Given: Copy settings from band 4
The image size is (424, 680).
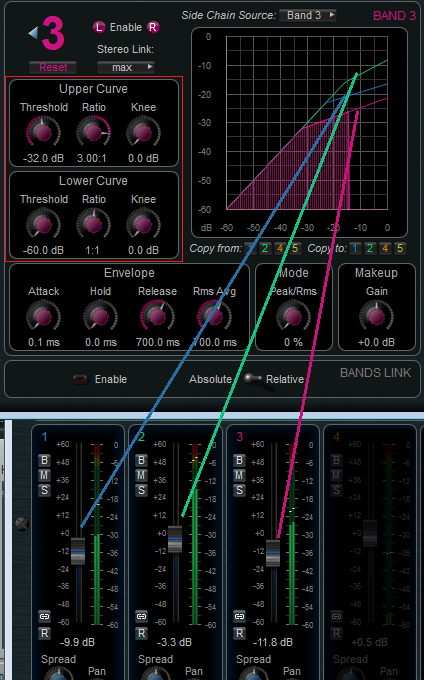Looking at the screenshot, I should [280, 248].
